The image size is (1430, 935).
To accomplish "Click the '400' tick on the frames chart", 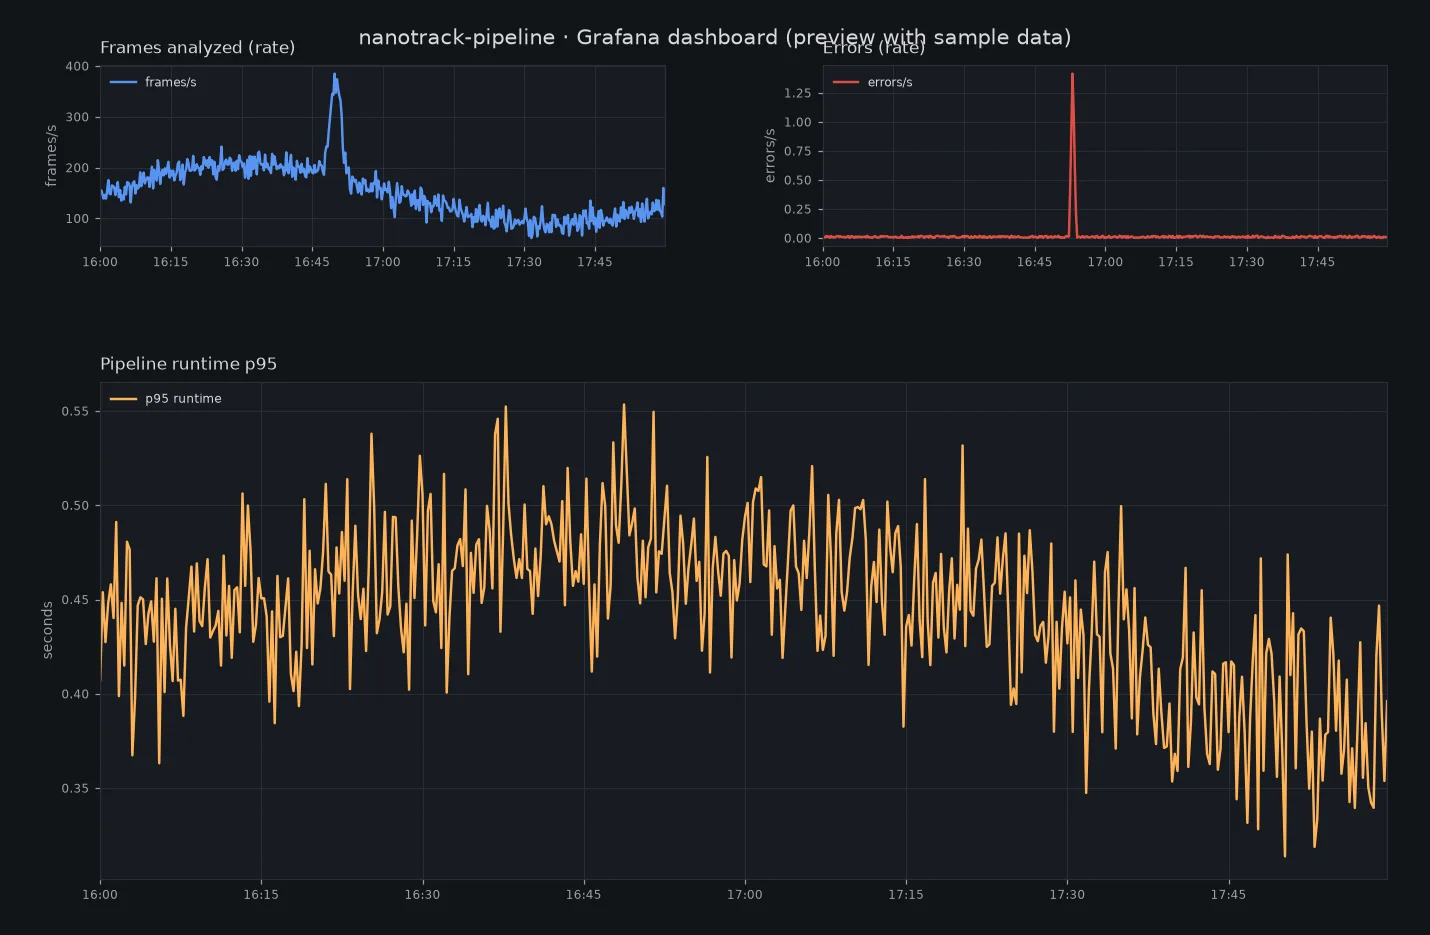I will (x=77, y=66).
